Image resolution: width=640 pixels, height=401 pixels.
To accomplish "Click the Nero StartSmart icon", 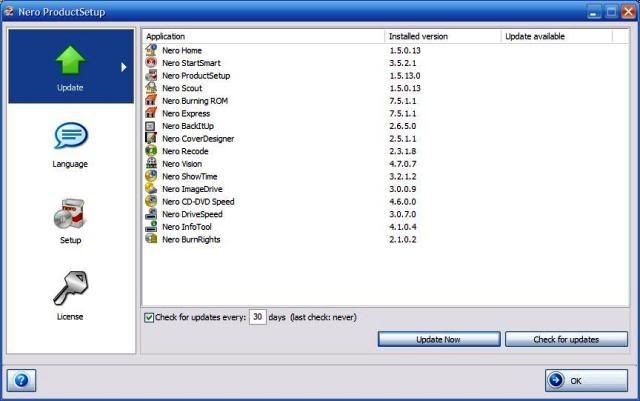I will pos(151,63).
